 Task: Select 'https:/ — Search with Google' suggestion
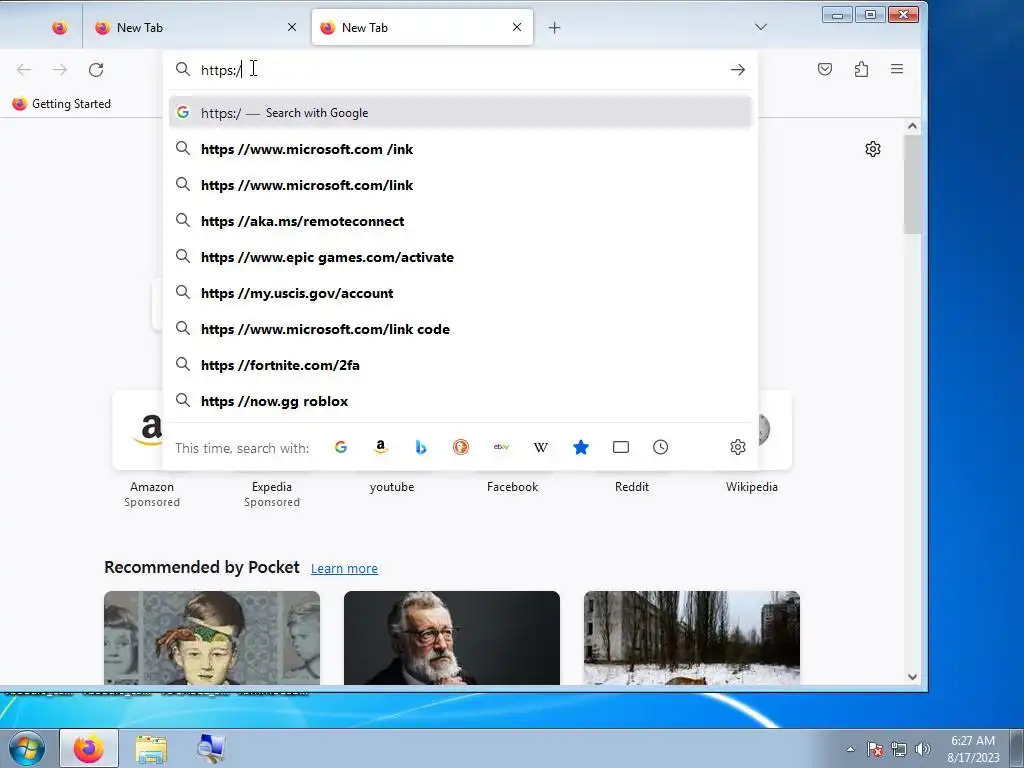[x=460, y=113]
